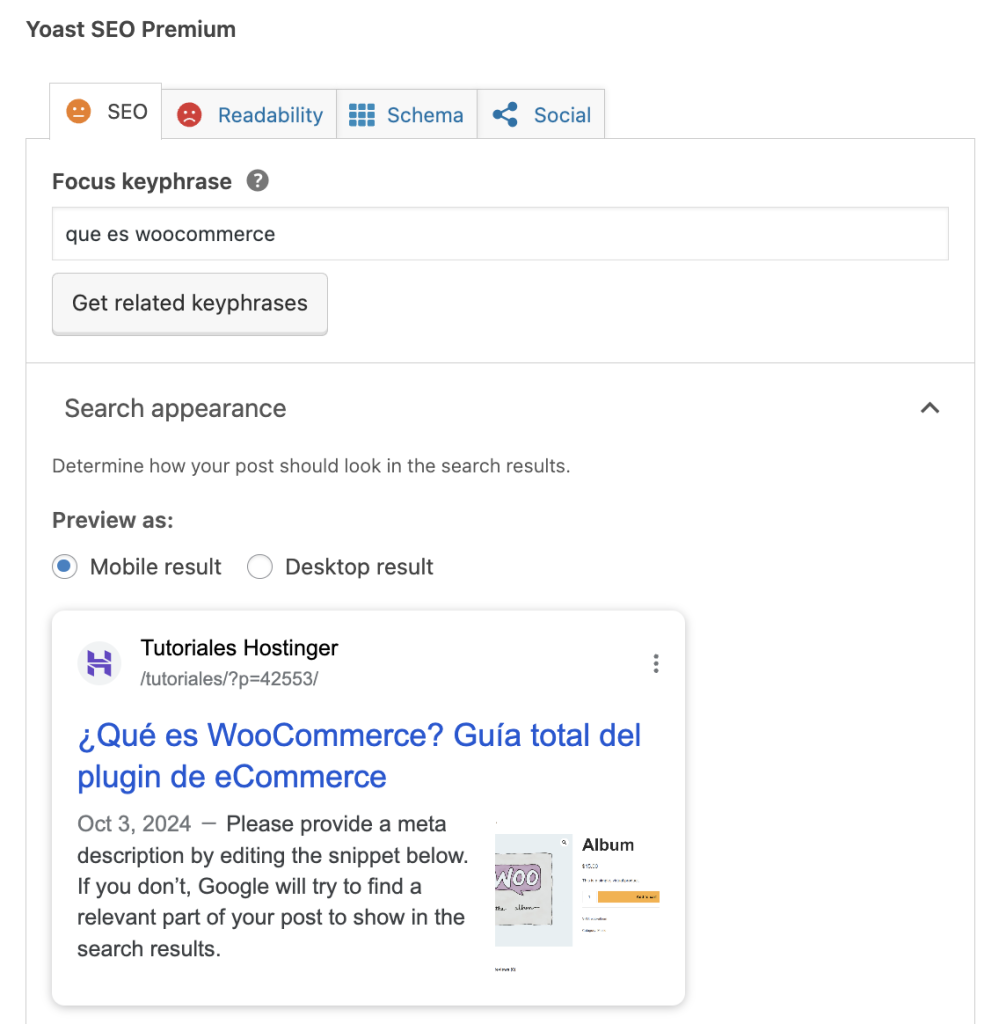Select the Mobile result preview option
Image resolution: width=999 pixels, height=1024 pixels.
click(155, 566)
